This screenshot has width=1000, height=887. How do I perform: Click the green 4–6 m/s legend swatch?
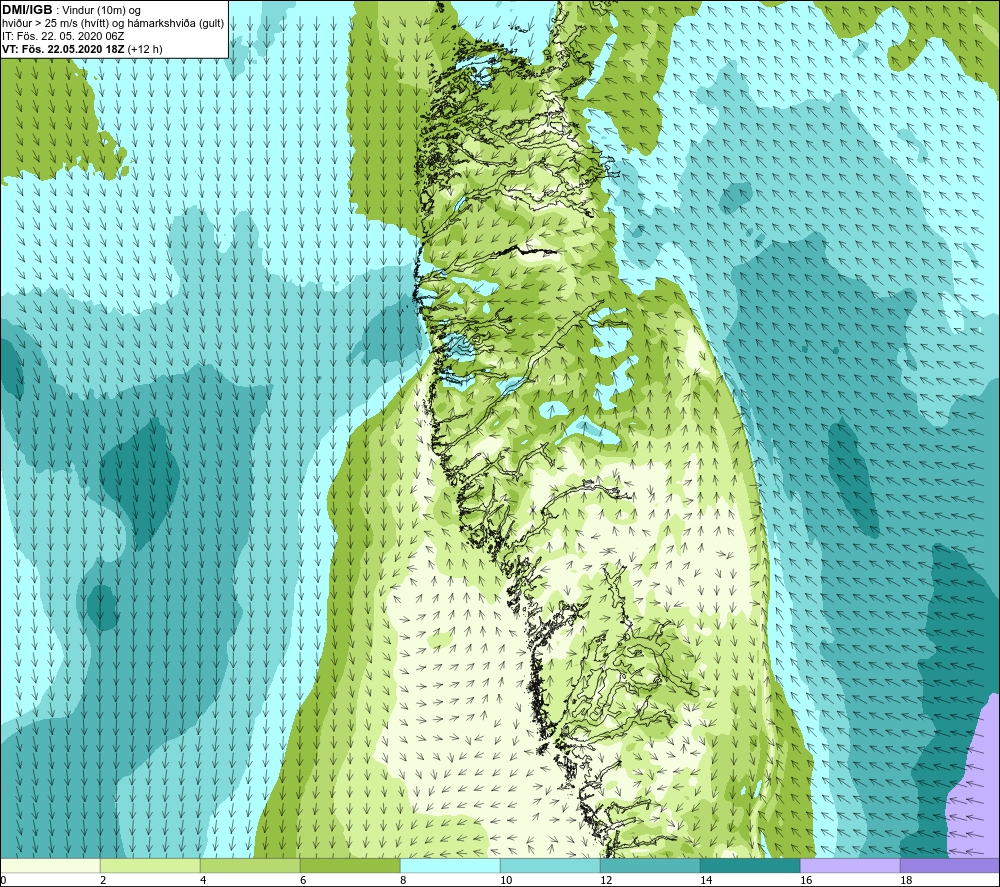tap(250, 866)
